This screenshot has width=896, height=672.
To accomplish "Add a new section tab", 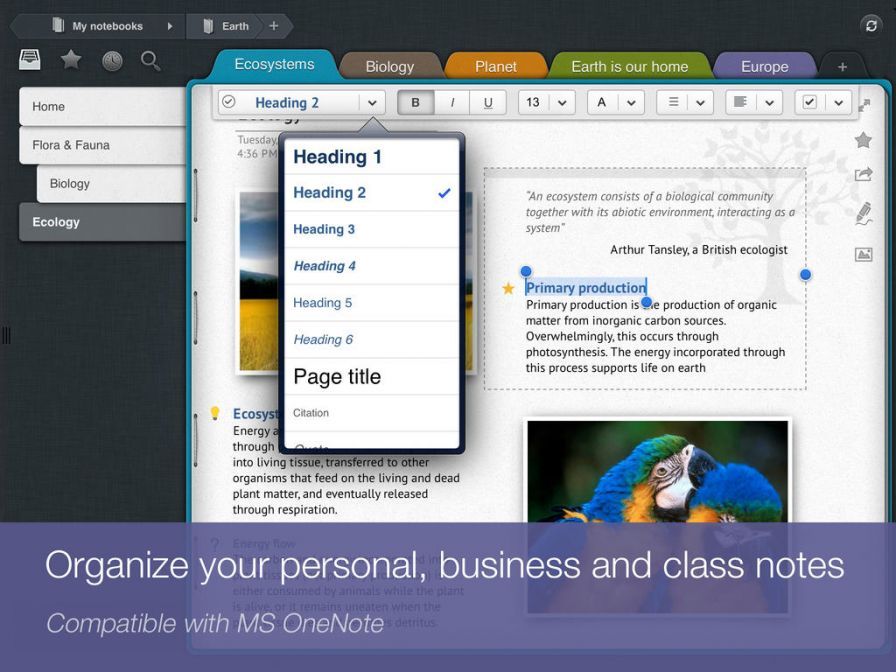I will [842, 67].
